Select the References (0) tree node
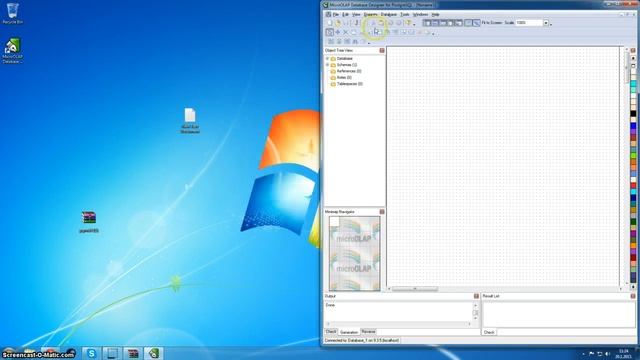The height and width of the screenshot is (360, 640). [x=349, y=71]
